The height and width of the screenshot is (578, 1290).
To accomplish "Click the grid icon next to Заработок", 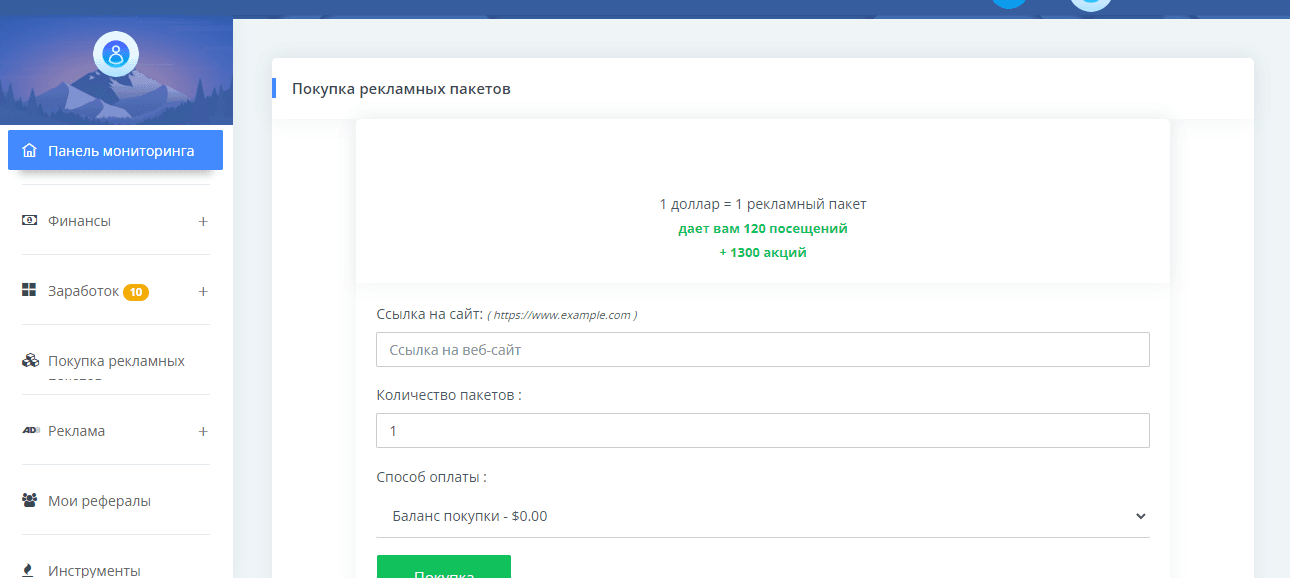I will [29, 291].
